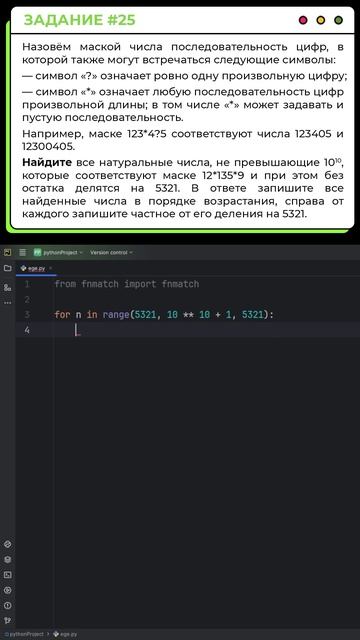Screen dimensions: 360x640
Task: Open the Python Packages tool window
Action: (x=7, y=560)
